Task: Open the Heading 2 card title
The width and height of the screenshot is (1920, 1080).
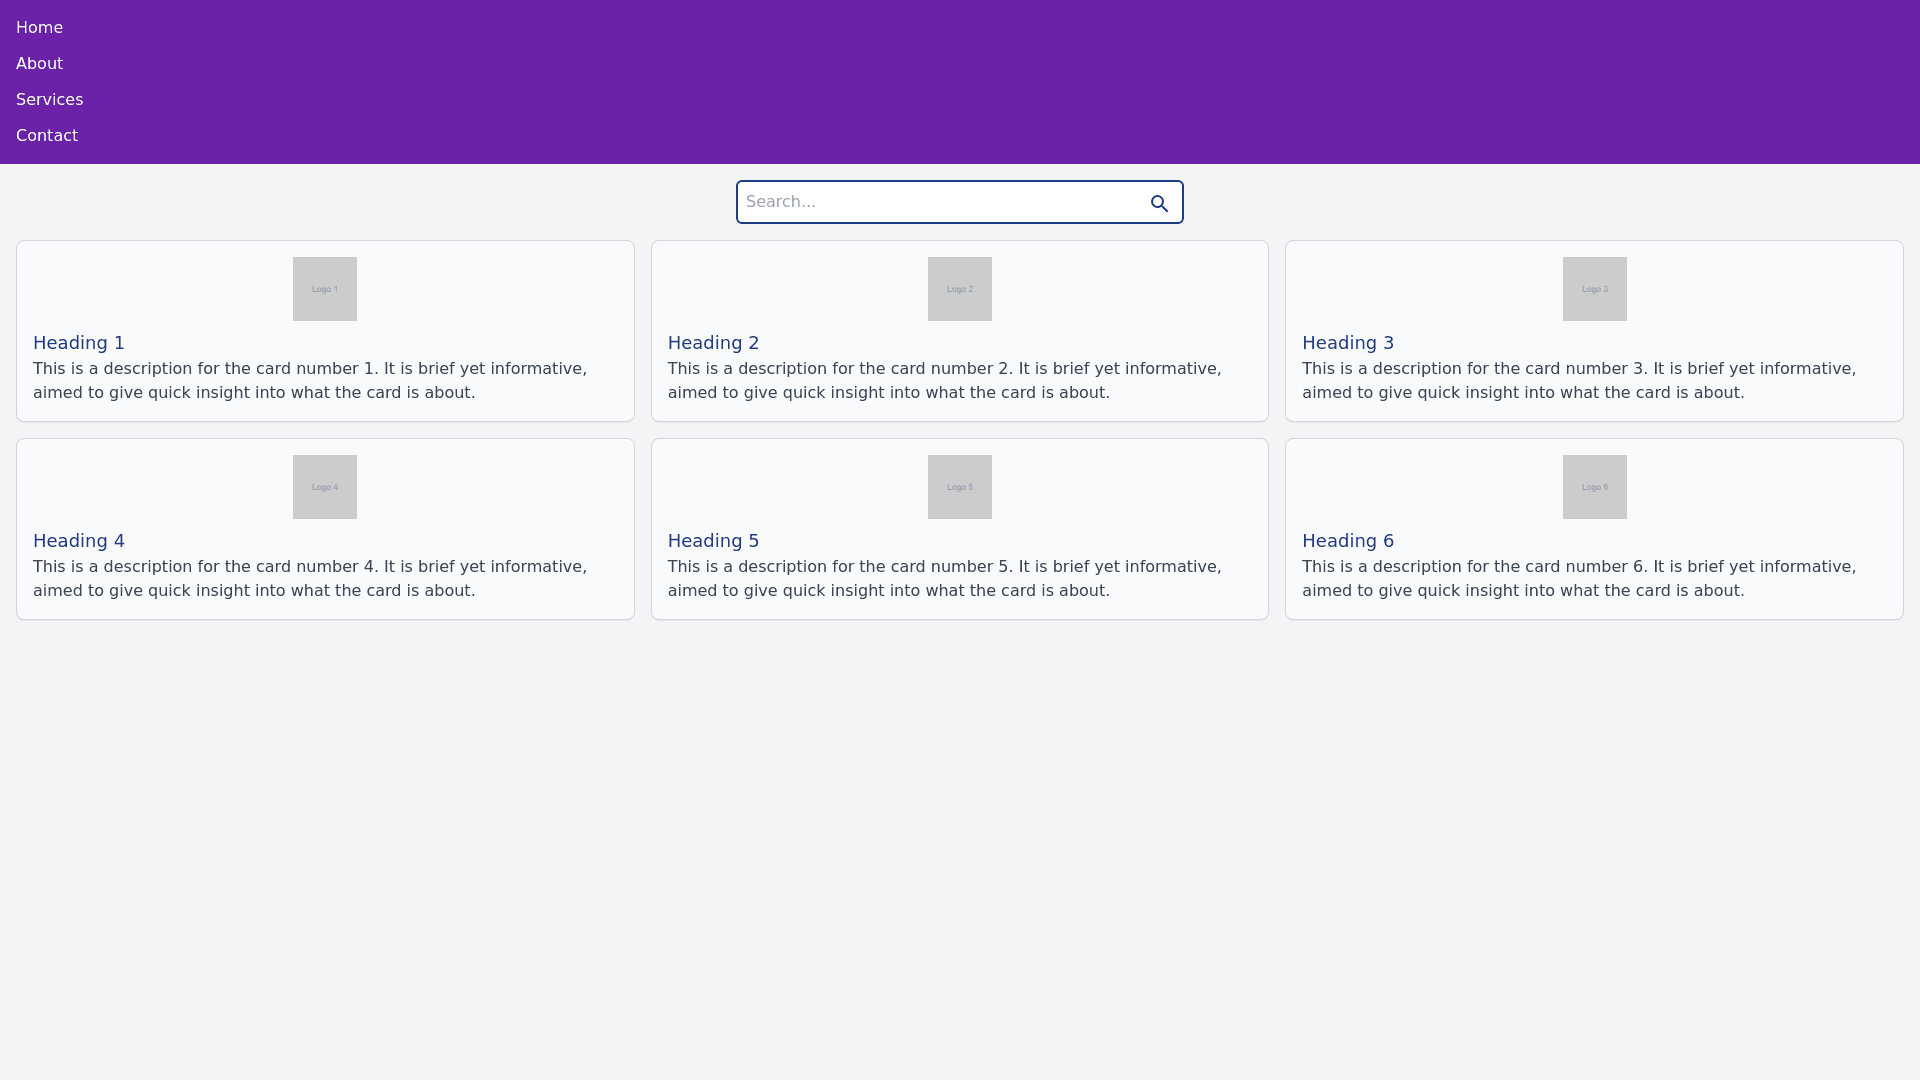Action: 713,343
